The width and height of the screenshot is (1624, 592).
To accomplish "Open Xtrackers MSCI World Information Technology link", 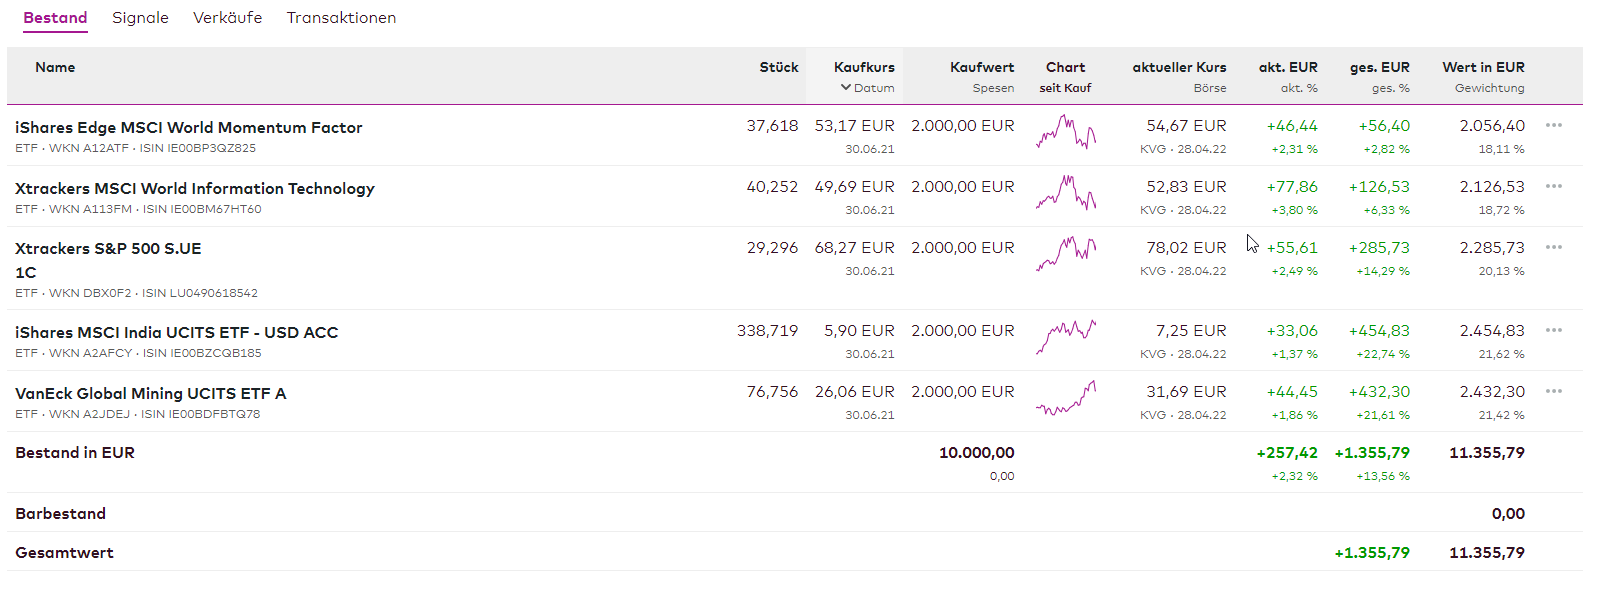I will [195, 189].
